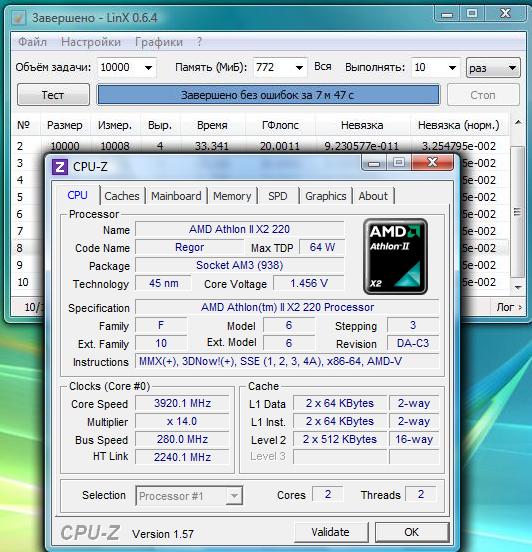
Task: Click the 280.0 MHz bus speed value
Action: [x=182, y=439]
